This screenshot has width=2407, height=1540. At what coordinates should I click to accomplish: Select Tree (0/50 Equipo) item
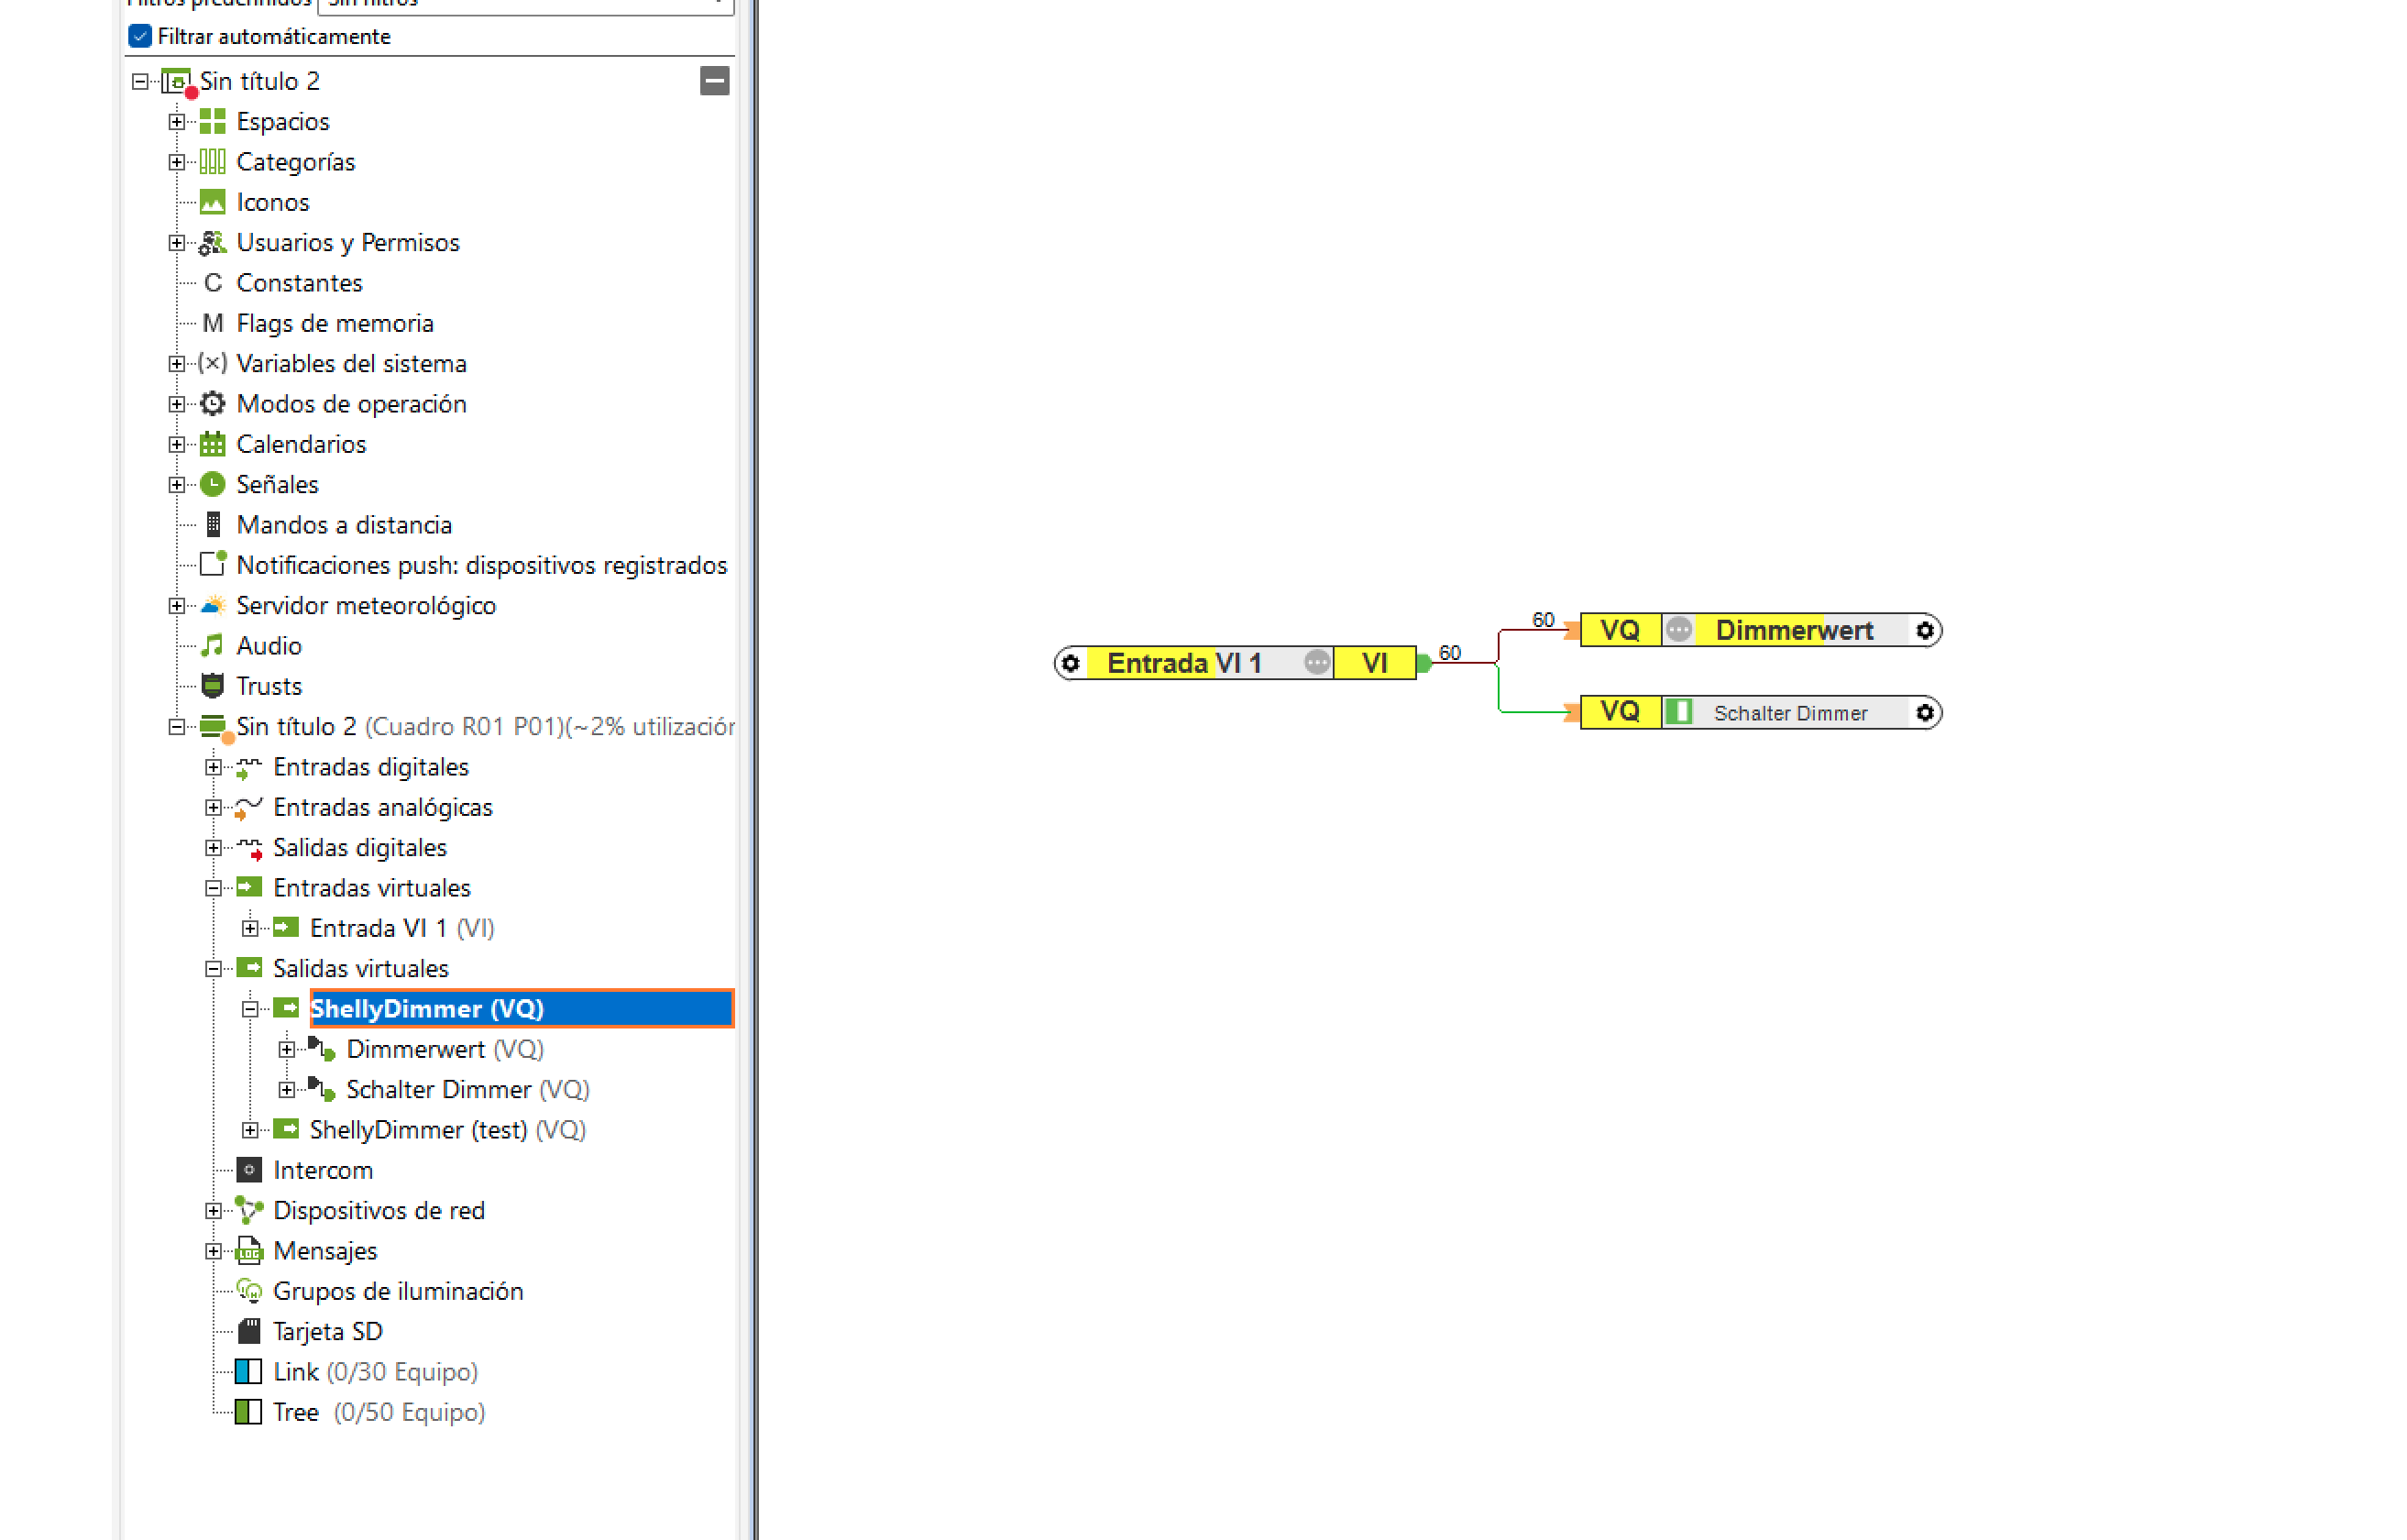(x=379, y=1412)
